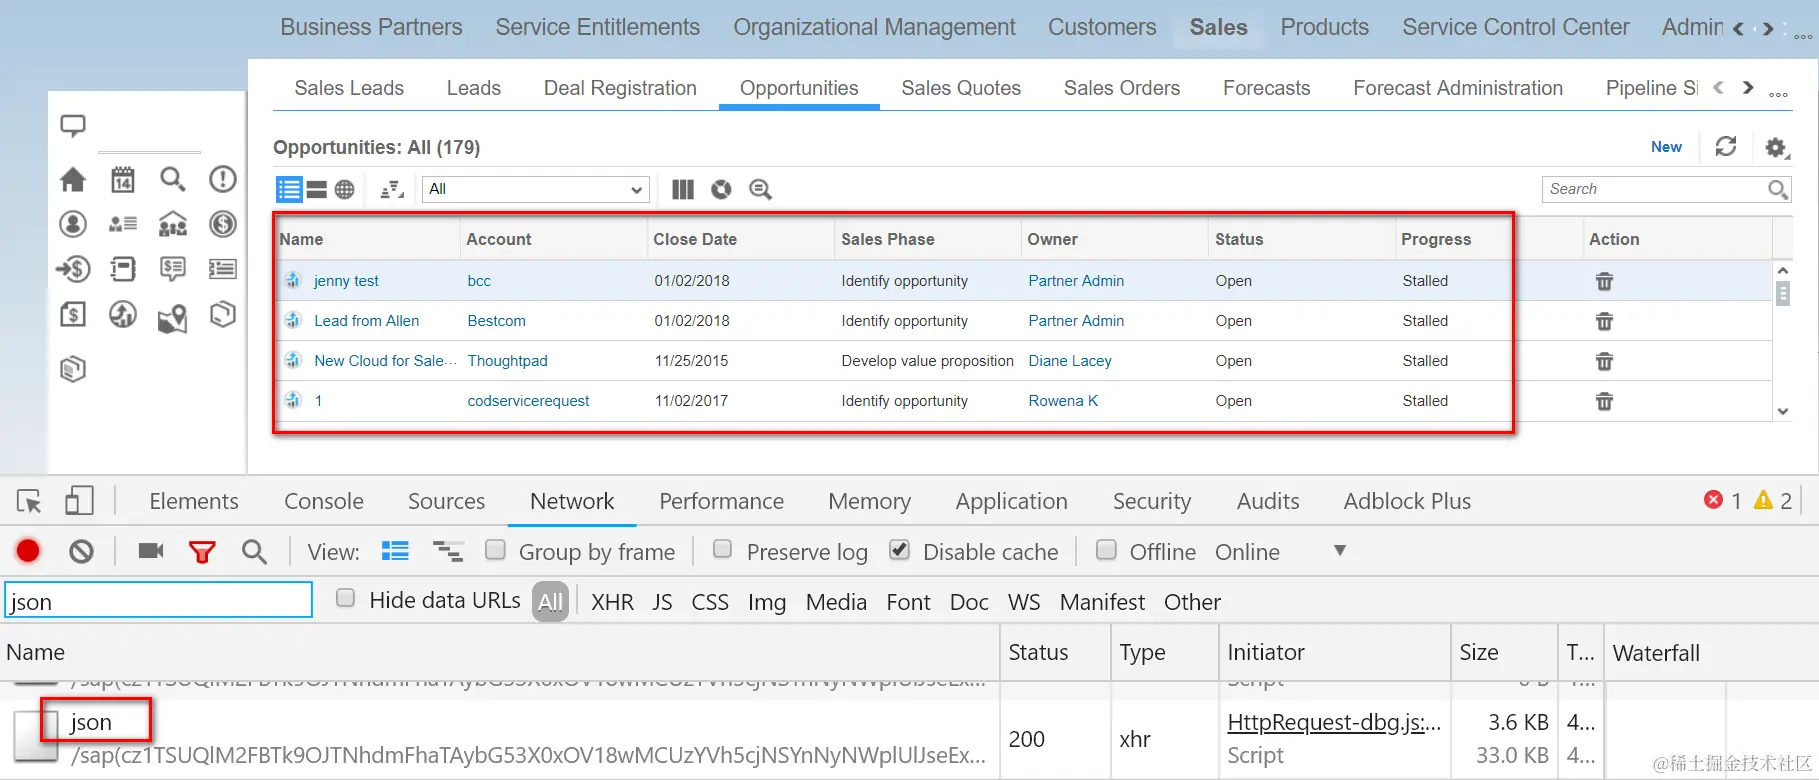Image resolution: width=1819 pixels, height=780 pixels.
Task: Open the All opportunities filter dropdown
Action: (x=536, y=189)
